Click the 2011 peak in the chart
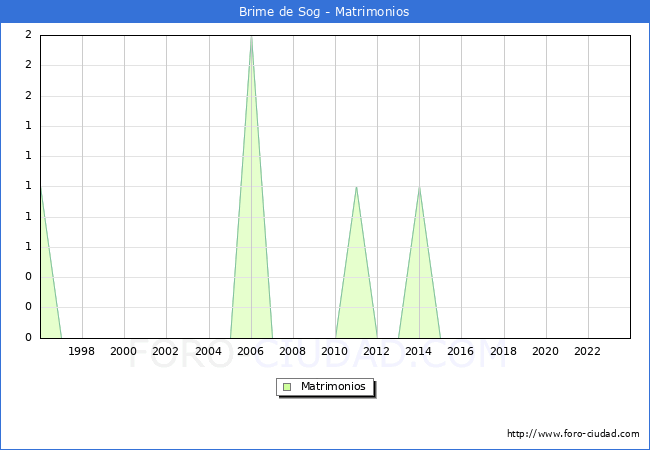Screen dimensions: 650x450 point(357,188)
